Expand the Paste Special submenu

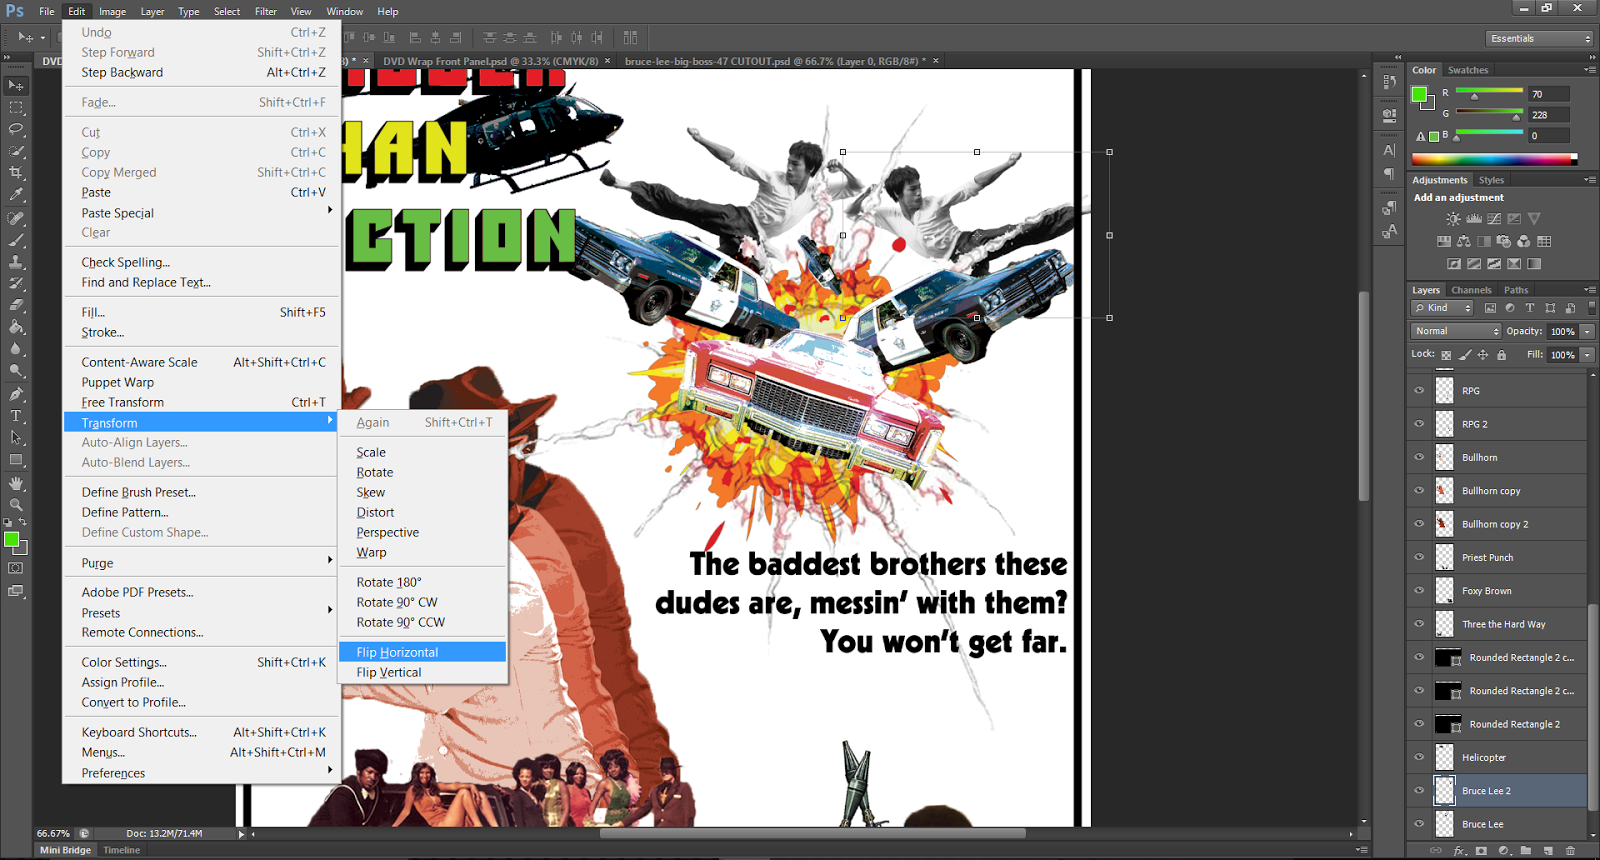(x=203, y=213)
